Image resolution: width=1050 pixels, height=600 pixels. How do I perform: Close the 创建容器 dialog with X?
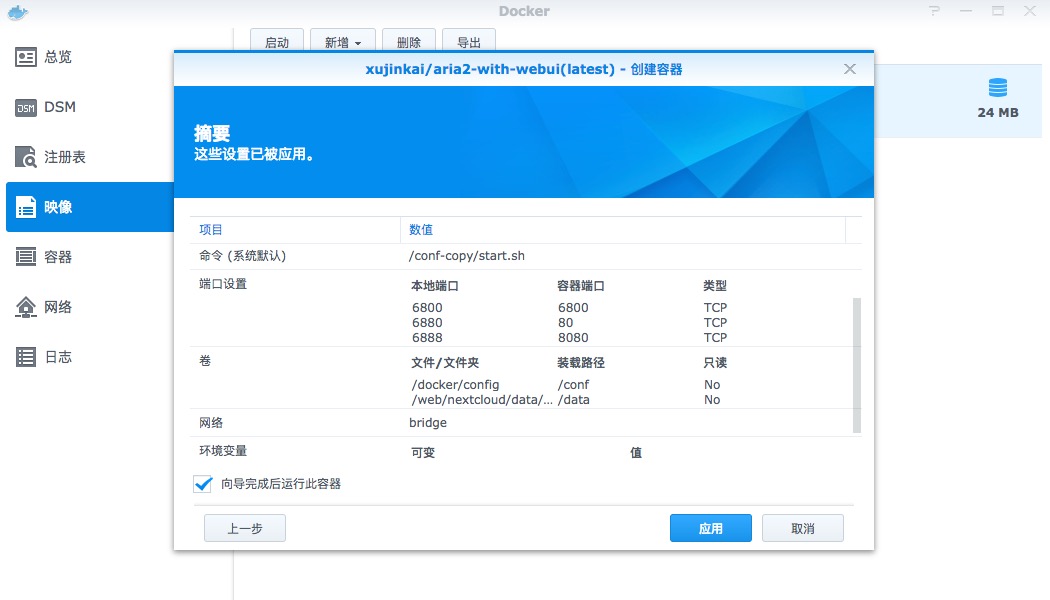850,69
